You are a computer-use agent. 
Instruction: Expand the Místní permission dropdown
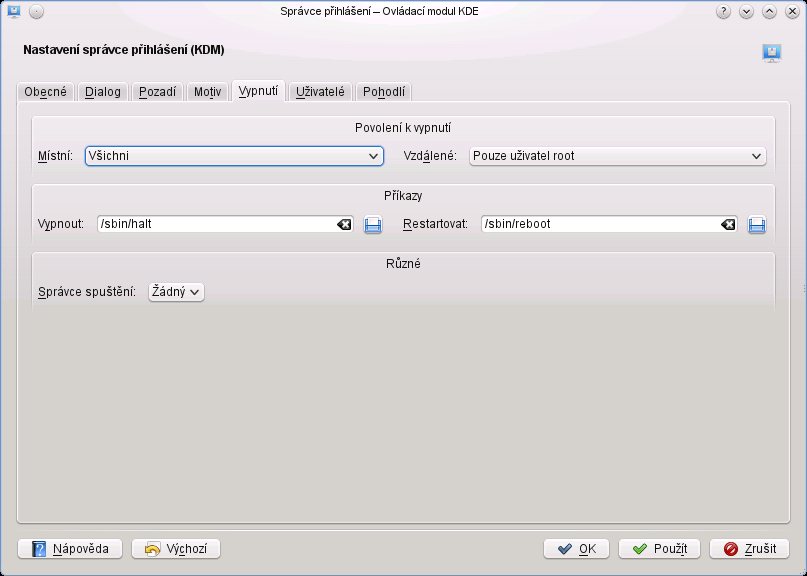(234, 156)
